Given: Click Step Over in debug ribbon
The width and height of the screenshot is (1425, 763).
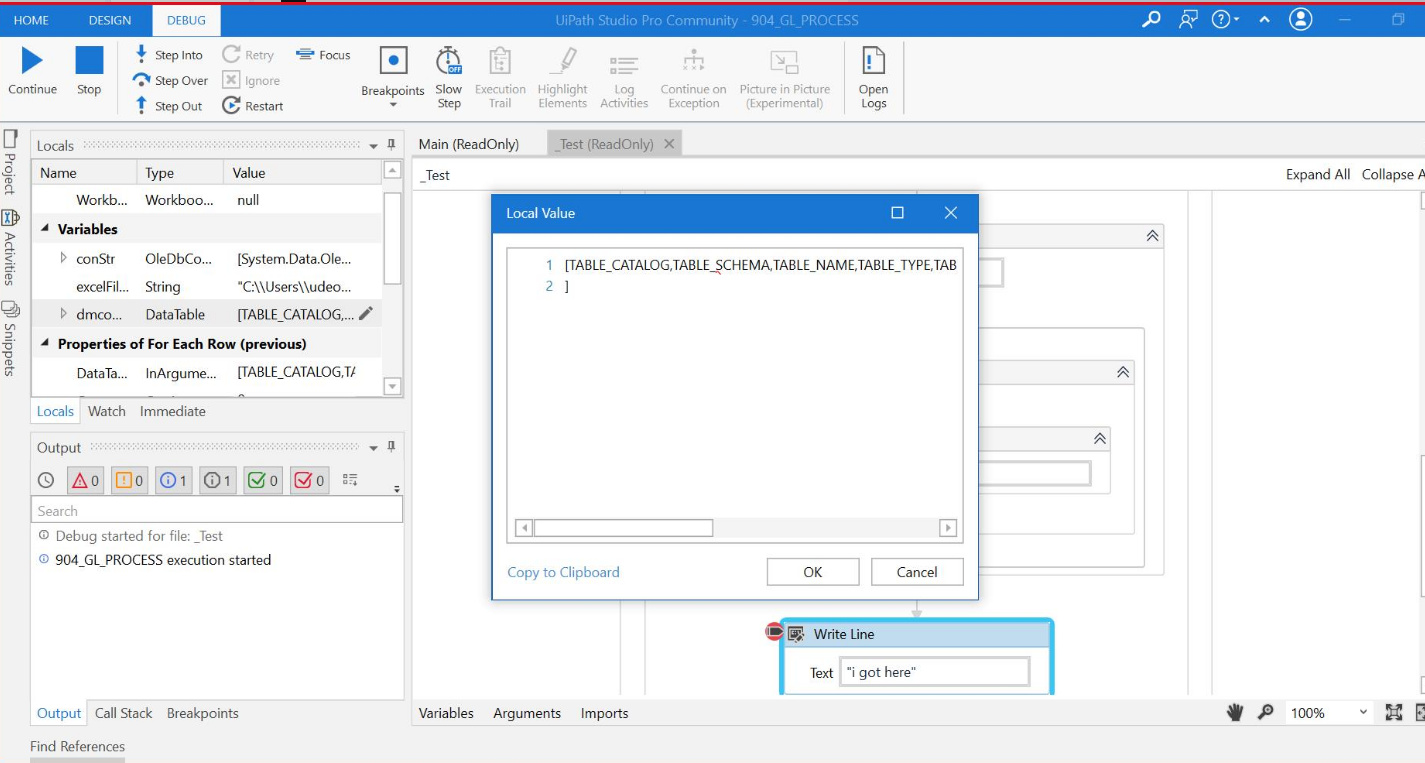Looking at the screenshot, I should click(170, 81).
